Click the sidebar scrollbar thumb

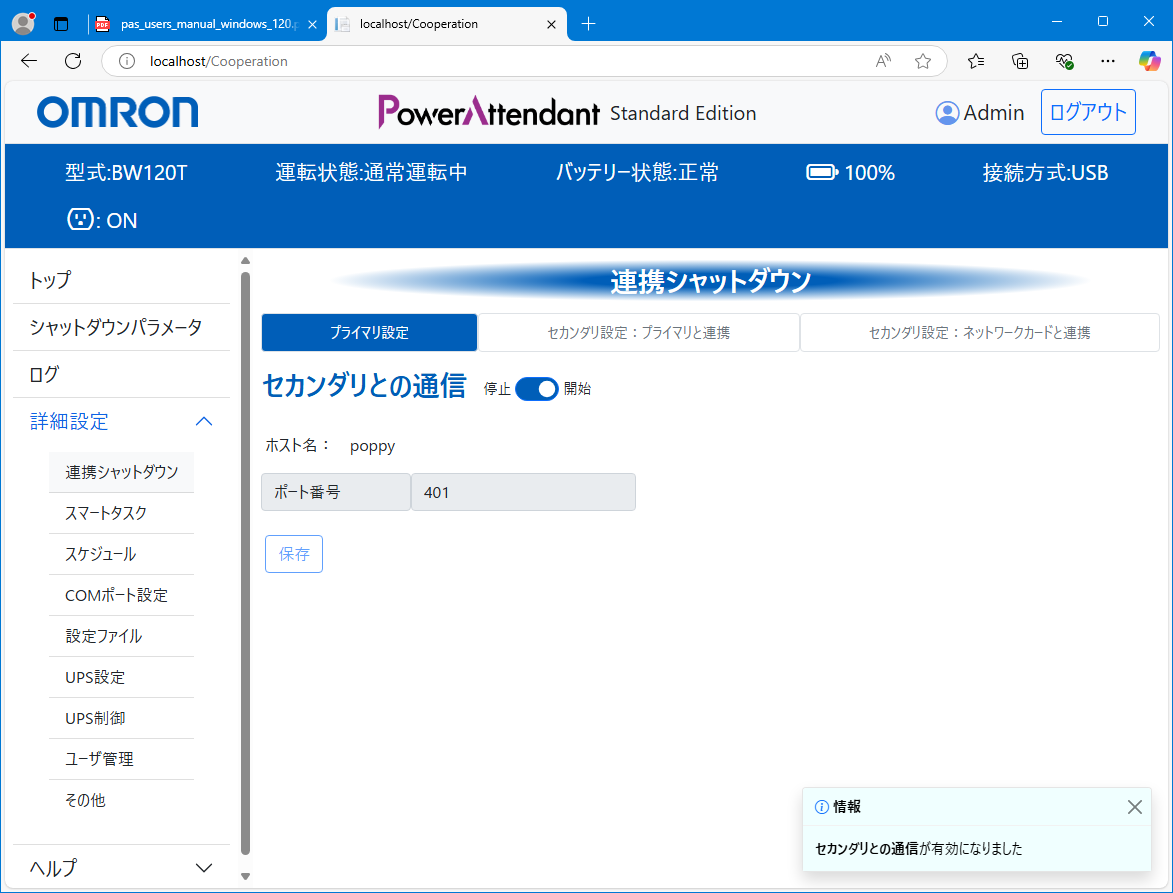pos(245,563)
